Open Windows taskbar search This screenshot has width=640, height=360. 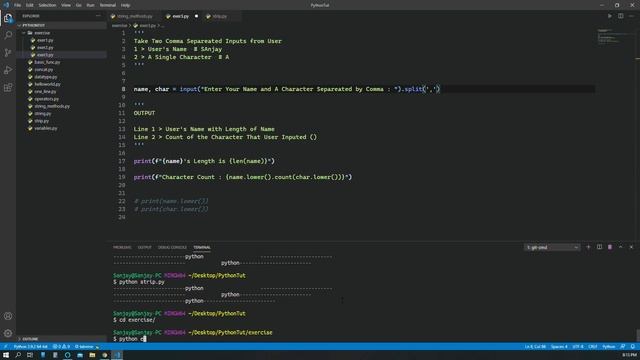click(x=18, y=355)
